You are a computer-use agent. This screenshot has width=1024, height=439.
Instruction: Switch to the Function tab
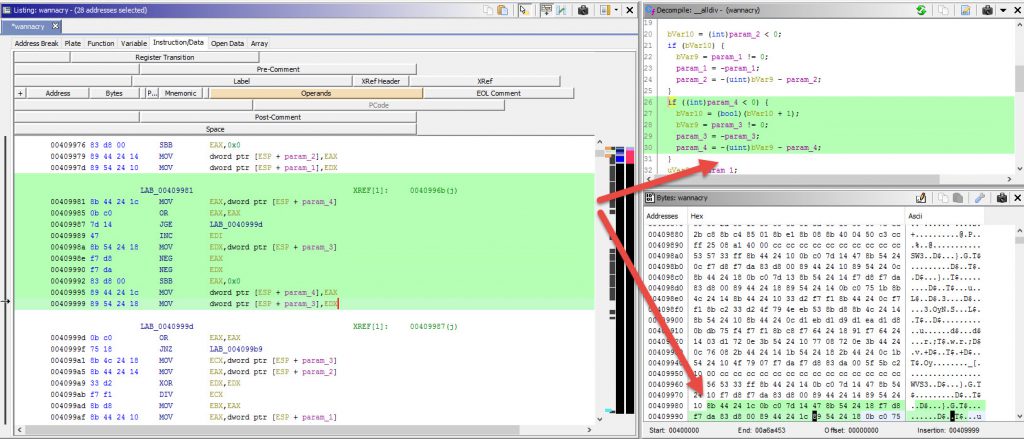(100, 44)
